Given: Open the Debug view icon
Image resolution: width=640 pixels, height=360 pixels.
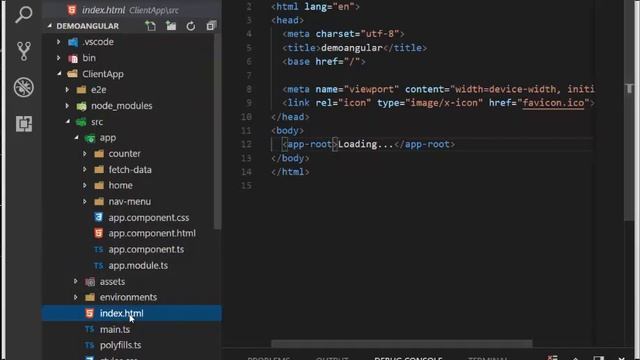Looking at the screenshot, I should coord(24,87).
